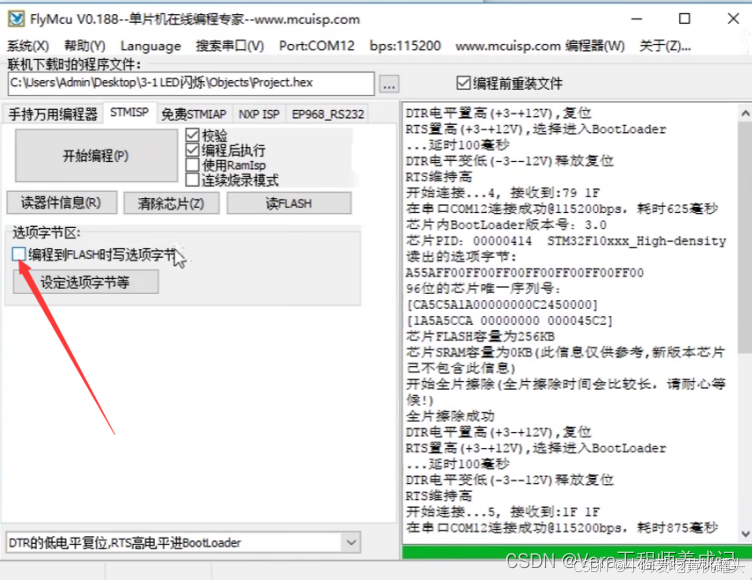This screenshot has height=580, width=752.
Task: Open the 系统(X) menu
Action: tap(28, 46)
